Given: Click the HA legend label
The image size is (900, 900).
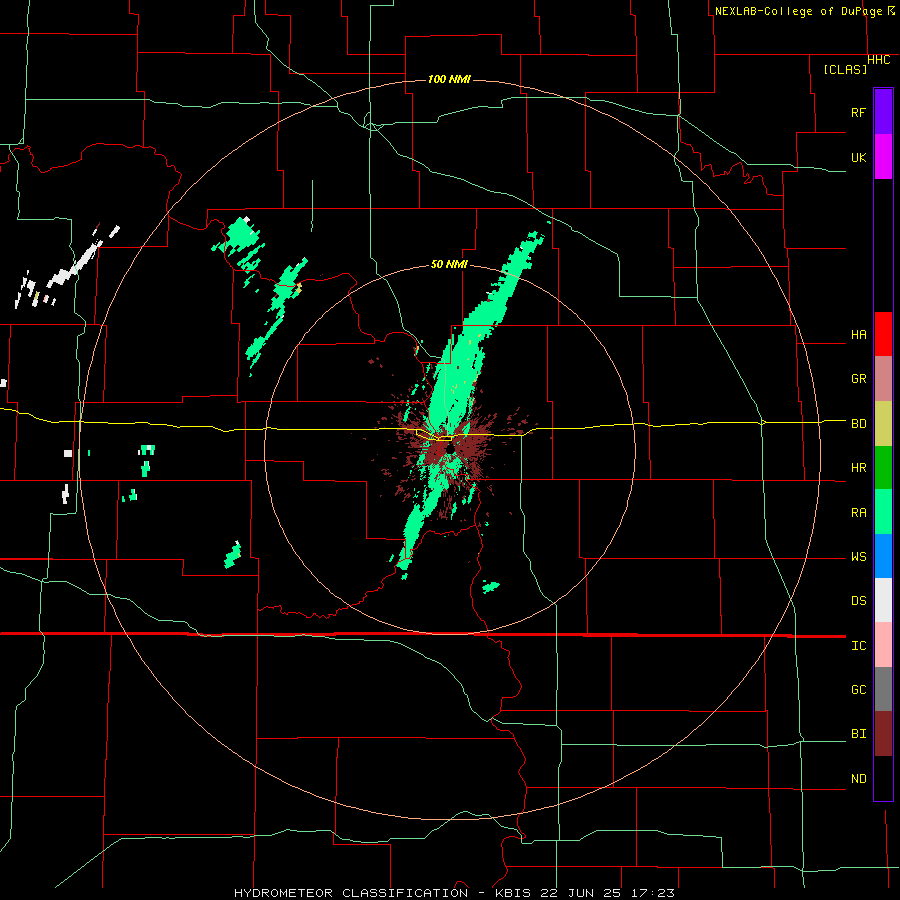Looking at the screenshot, I should pyautogui.click(x=858, y=334).
